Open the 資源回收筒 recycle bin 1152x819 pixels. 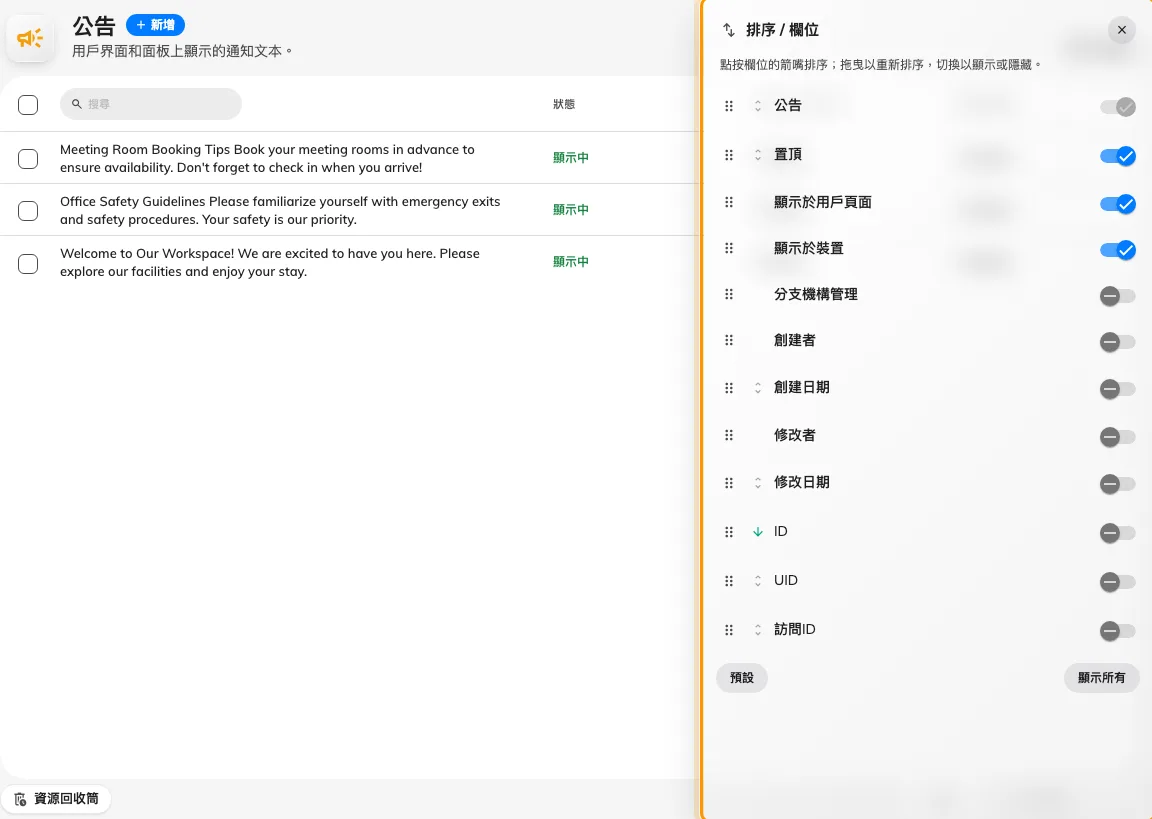(56, 798)
